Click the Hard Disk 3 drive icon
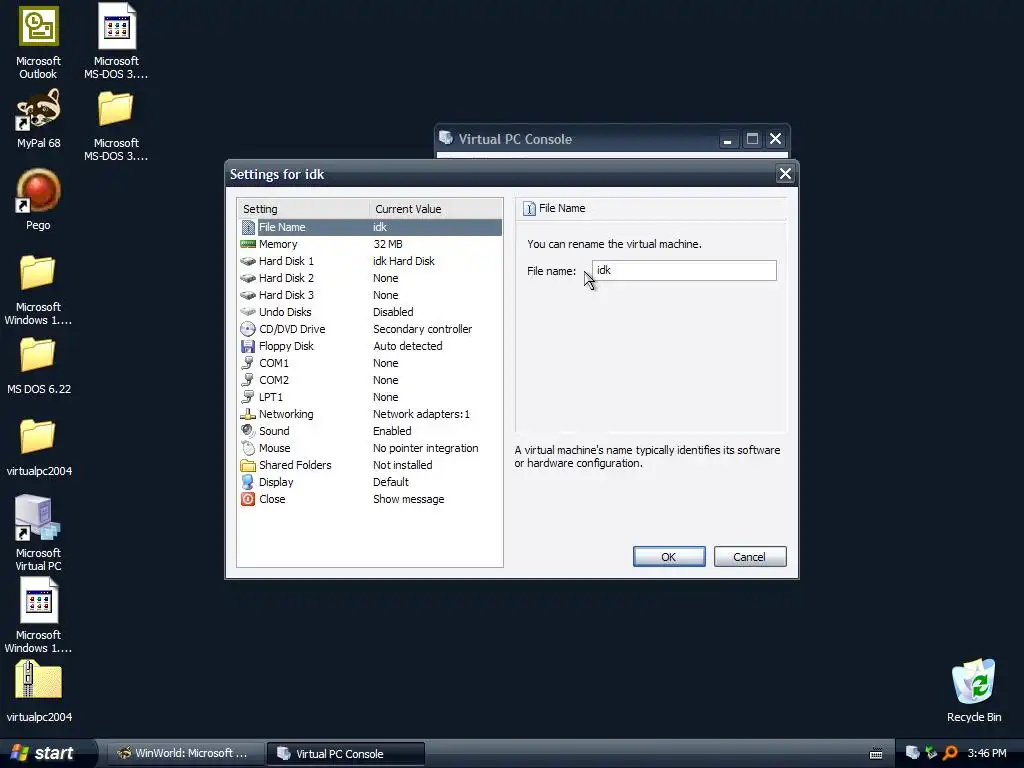 (248, 295)
